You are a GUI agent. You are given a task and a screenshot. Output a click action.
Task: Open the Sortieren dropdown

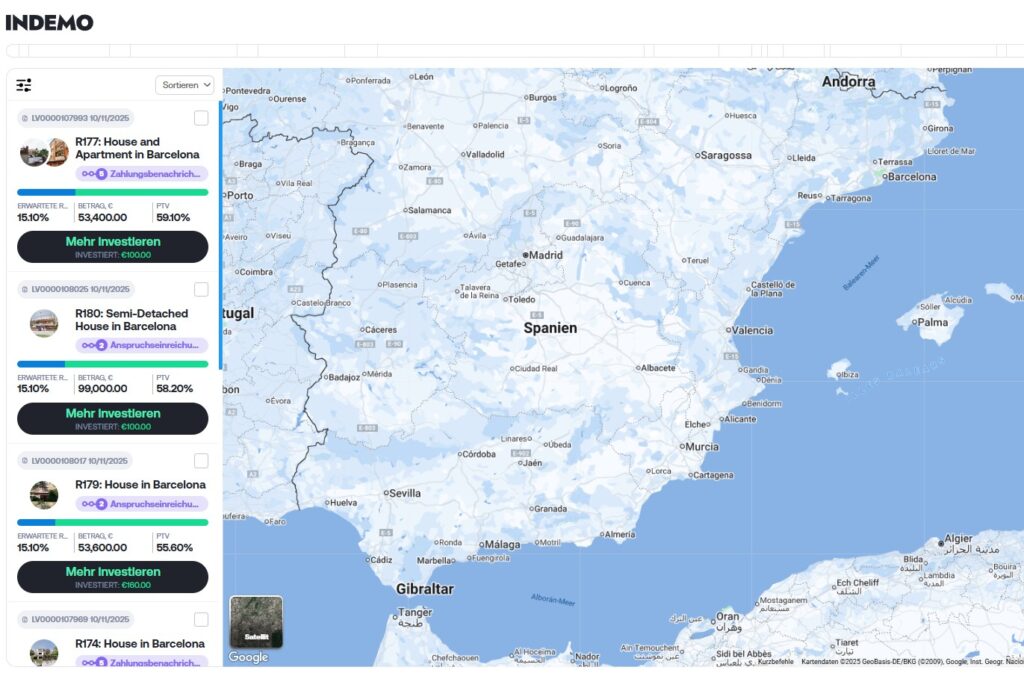pyautogui.click(x=185, y=85)
